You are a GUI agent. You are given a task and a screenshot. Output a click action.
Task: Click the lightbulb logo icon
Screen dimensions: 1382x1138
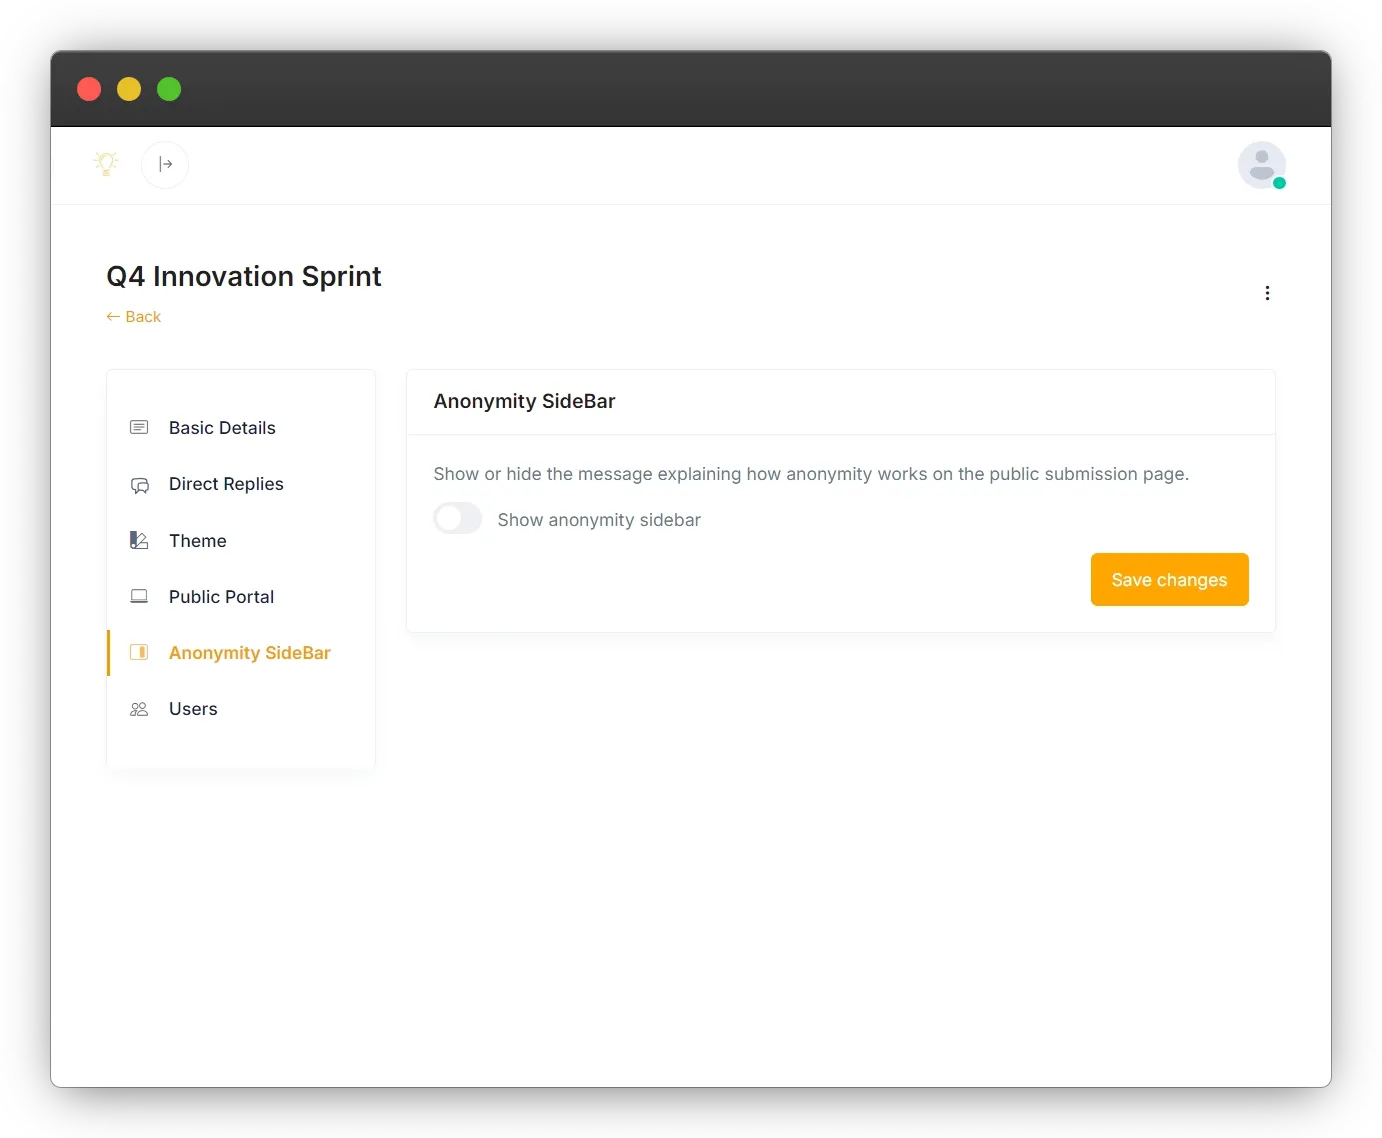point(106,163)
